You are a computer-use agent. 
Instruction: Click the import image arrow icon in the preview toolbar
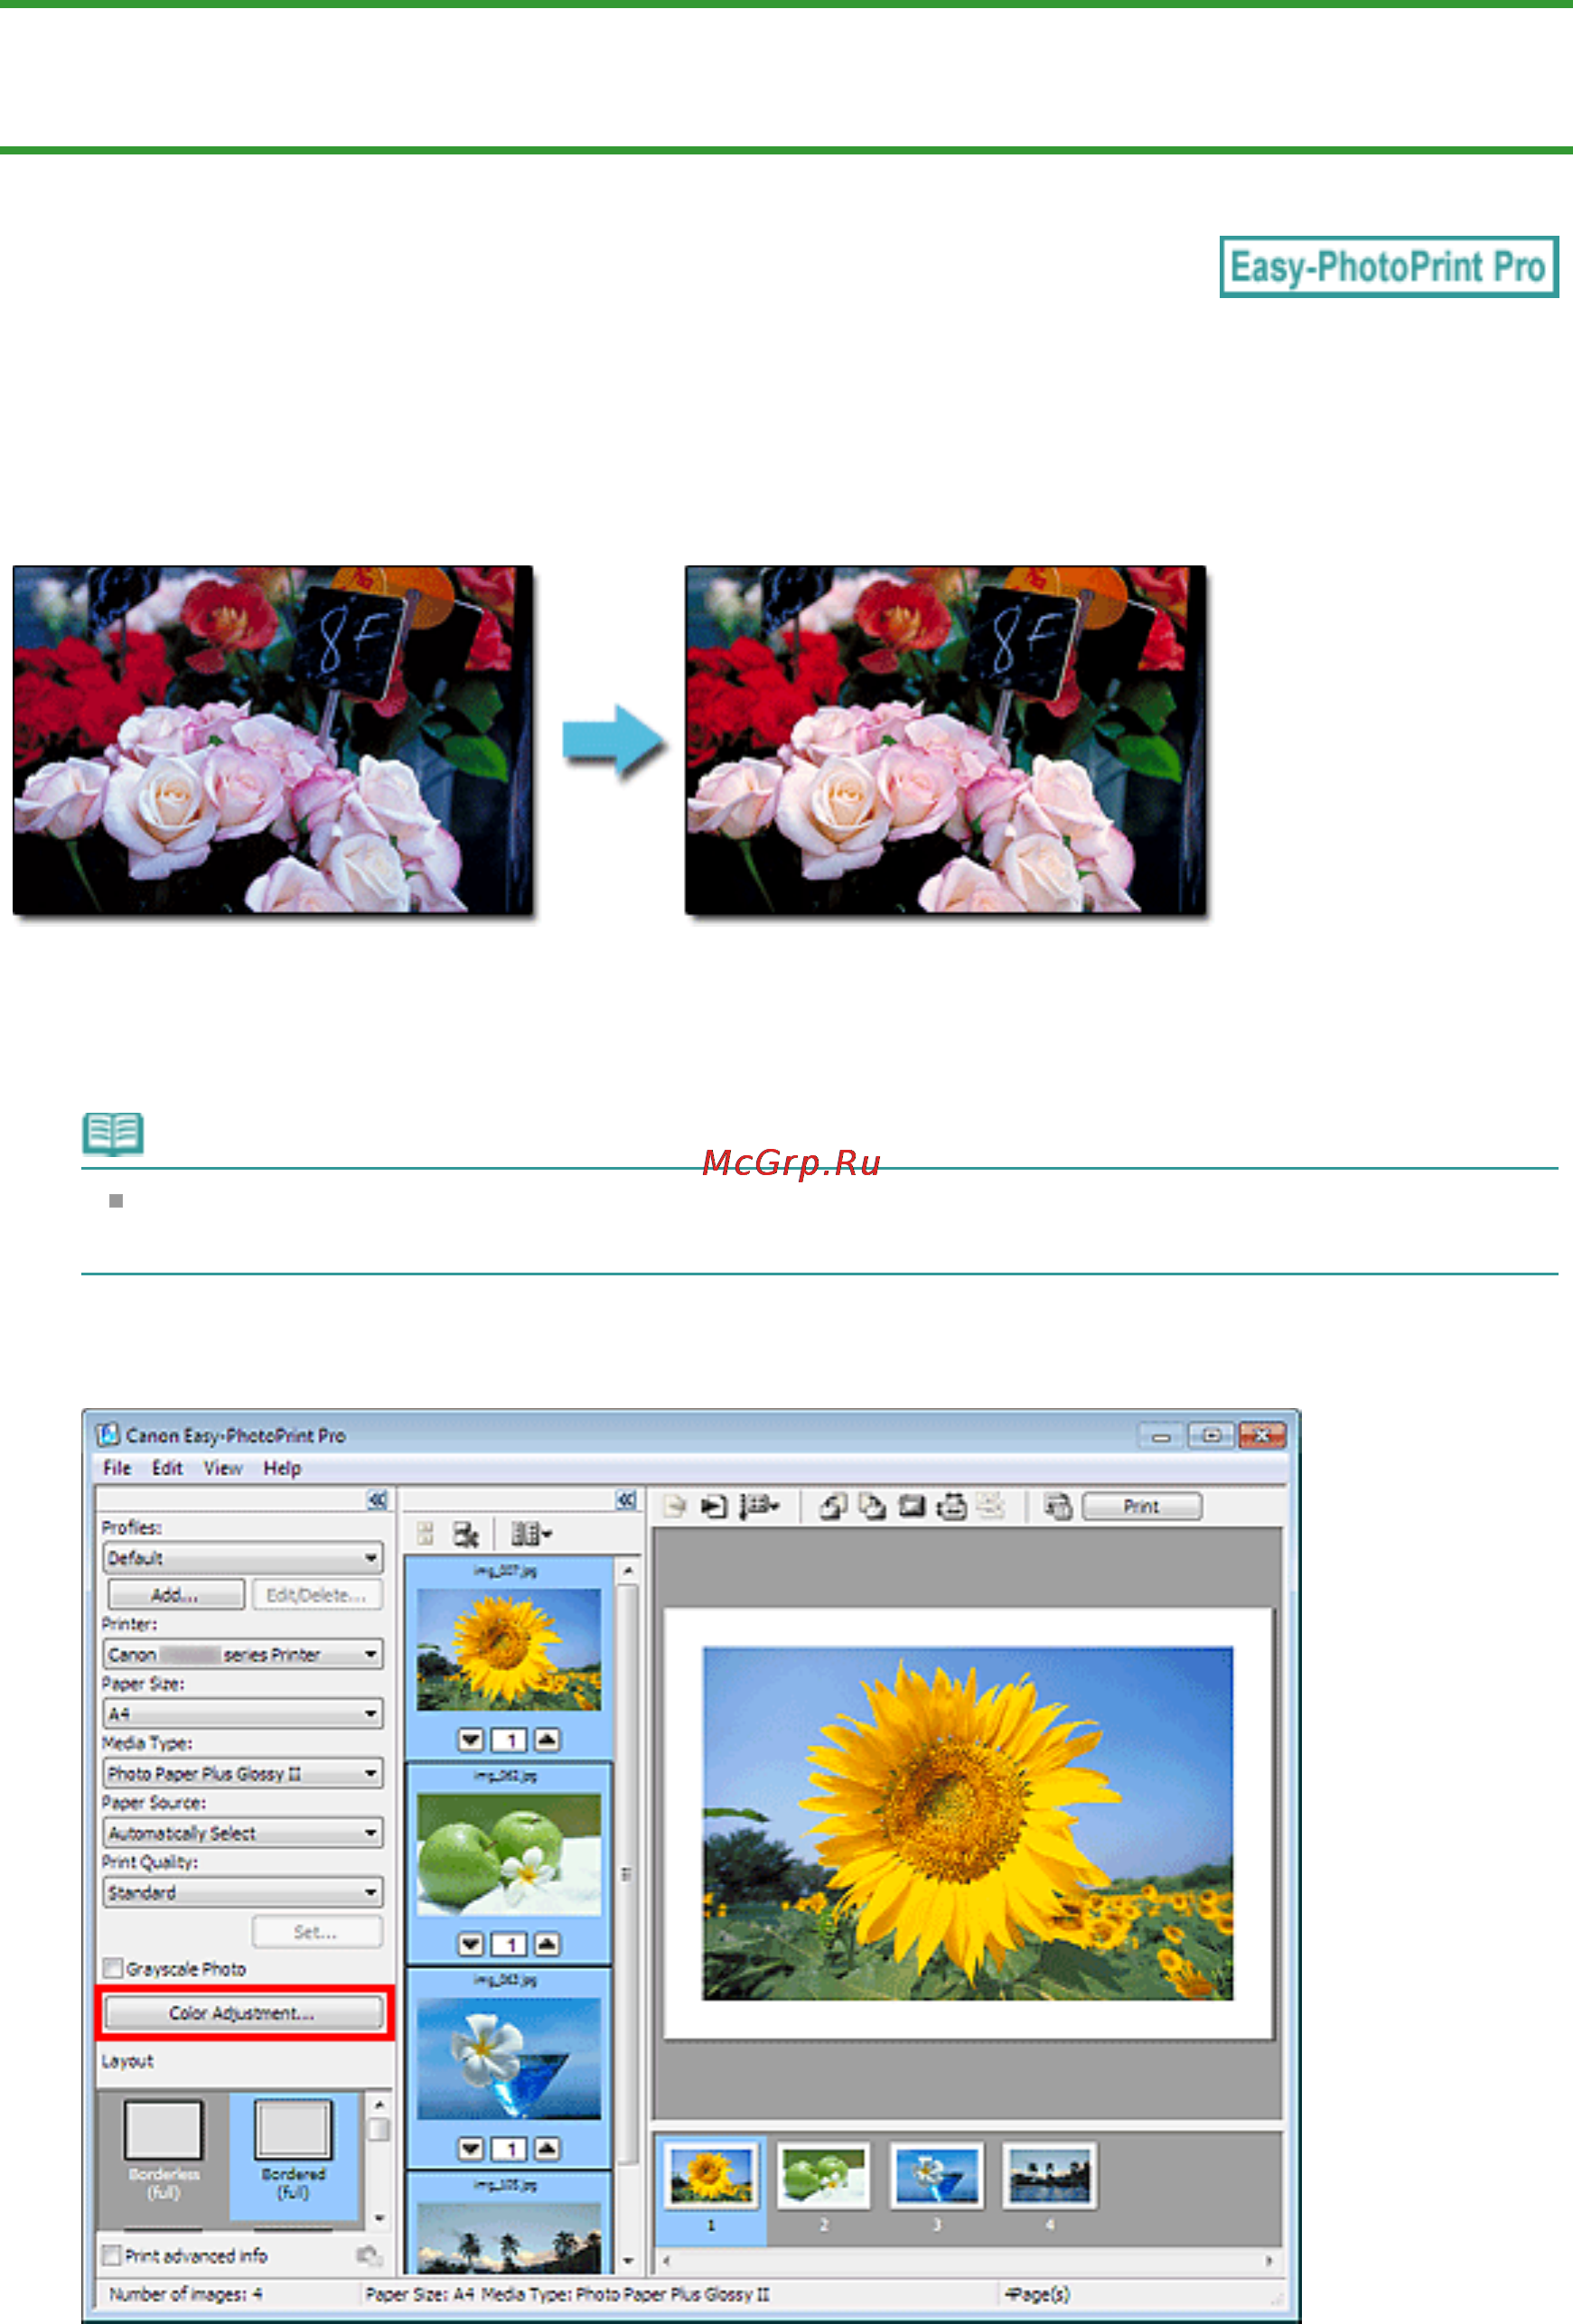713,1506
